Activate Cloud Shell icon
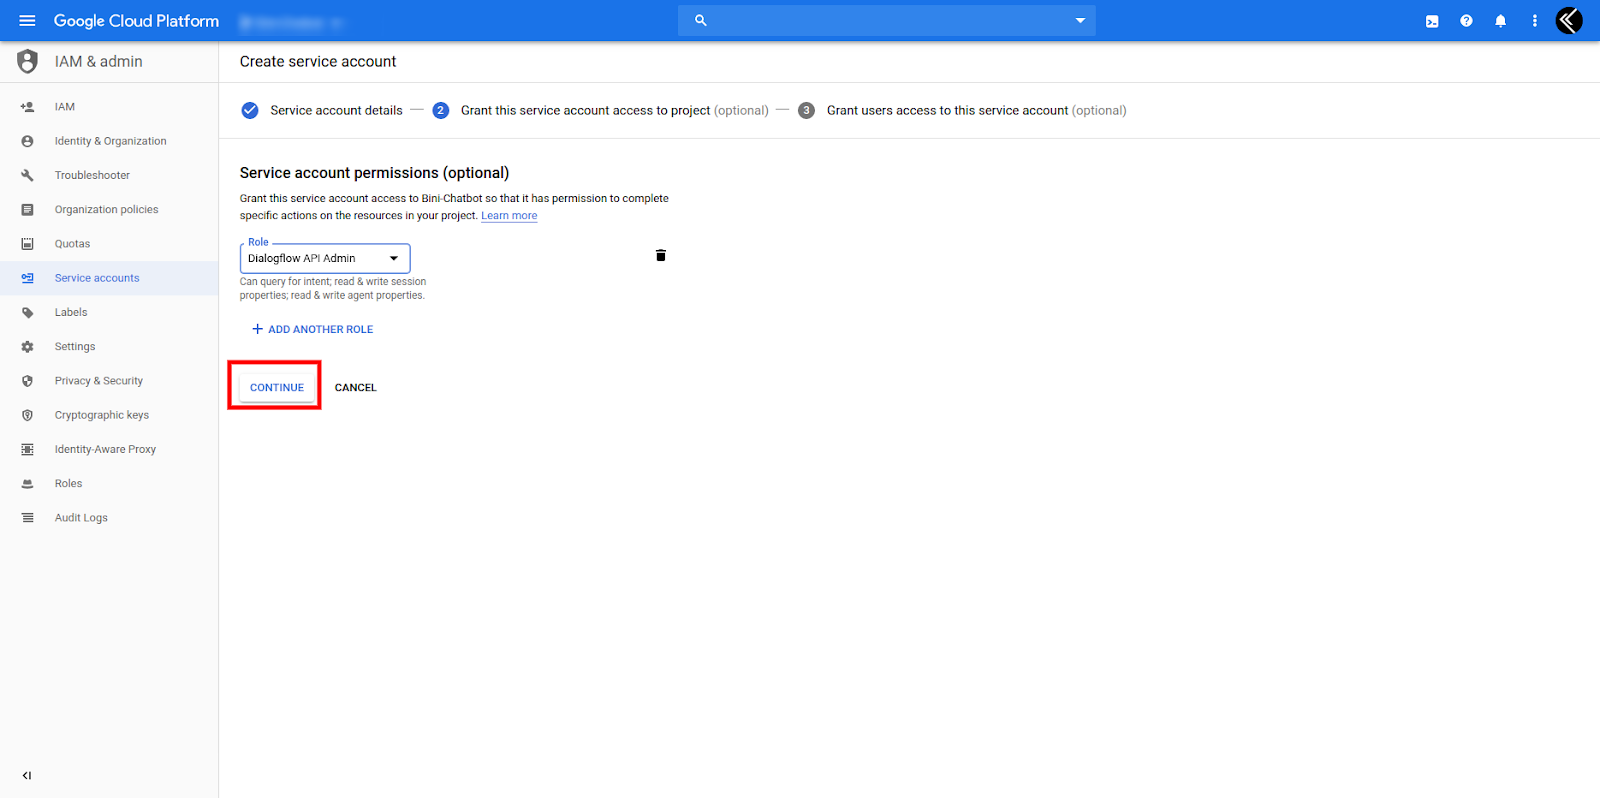This screenshot has width=1600, height=798. tap(1432, 21)
